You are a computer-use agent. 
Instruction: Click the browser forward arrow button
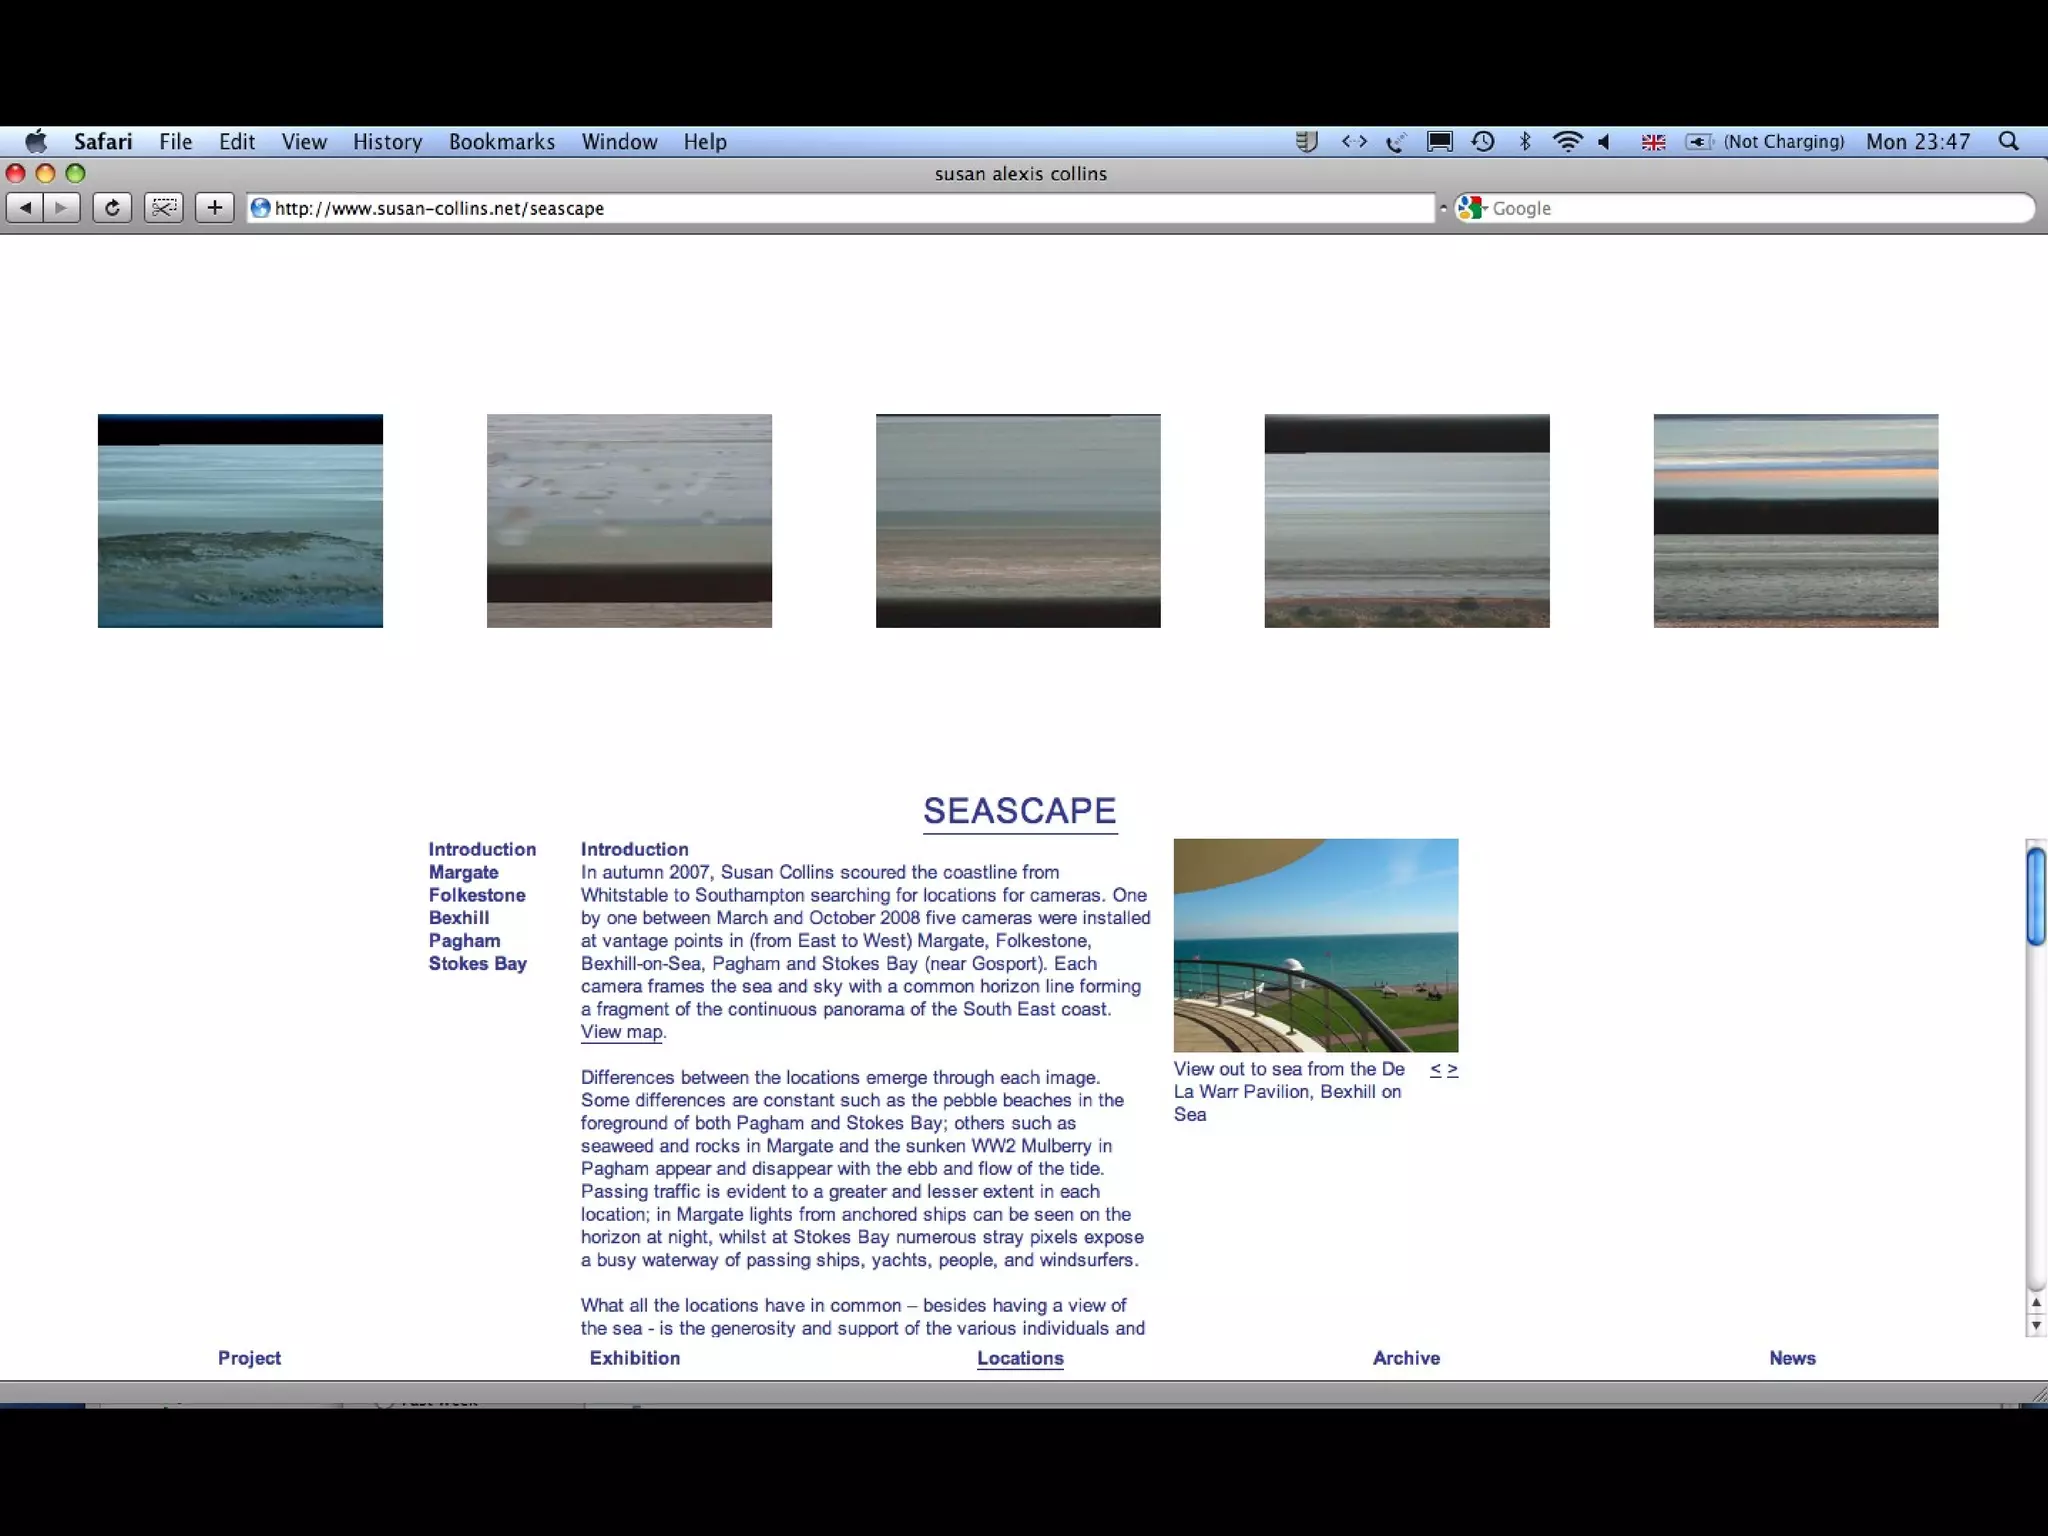62,208
